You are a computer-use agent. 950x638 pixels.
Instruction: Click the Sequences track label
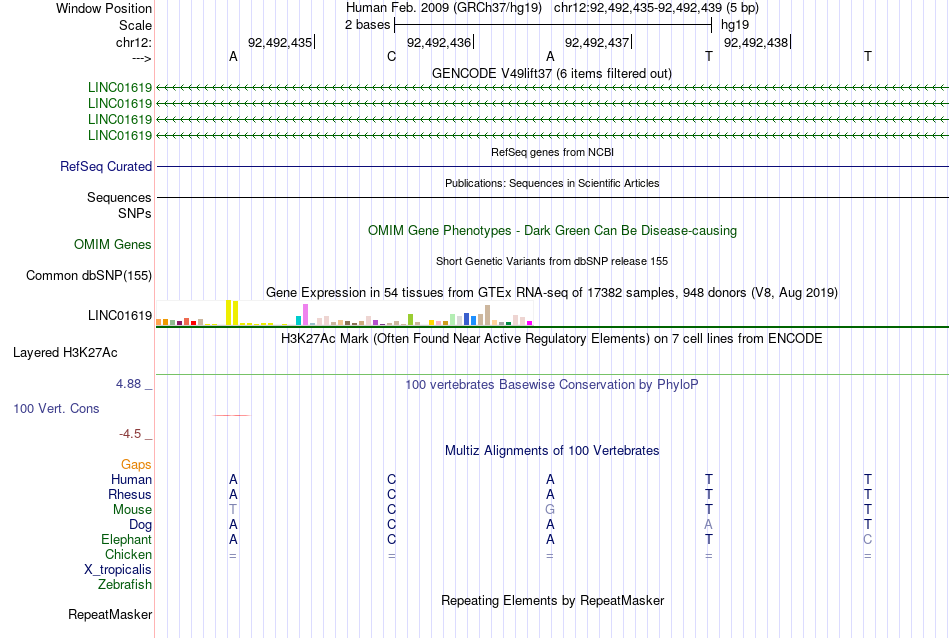coord(119,198)
